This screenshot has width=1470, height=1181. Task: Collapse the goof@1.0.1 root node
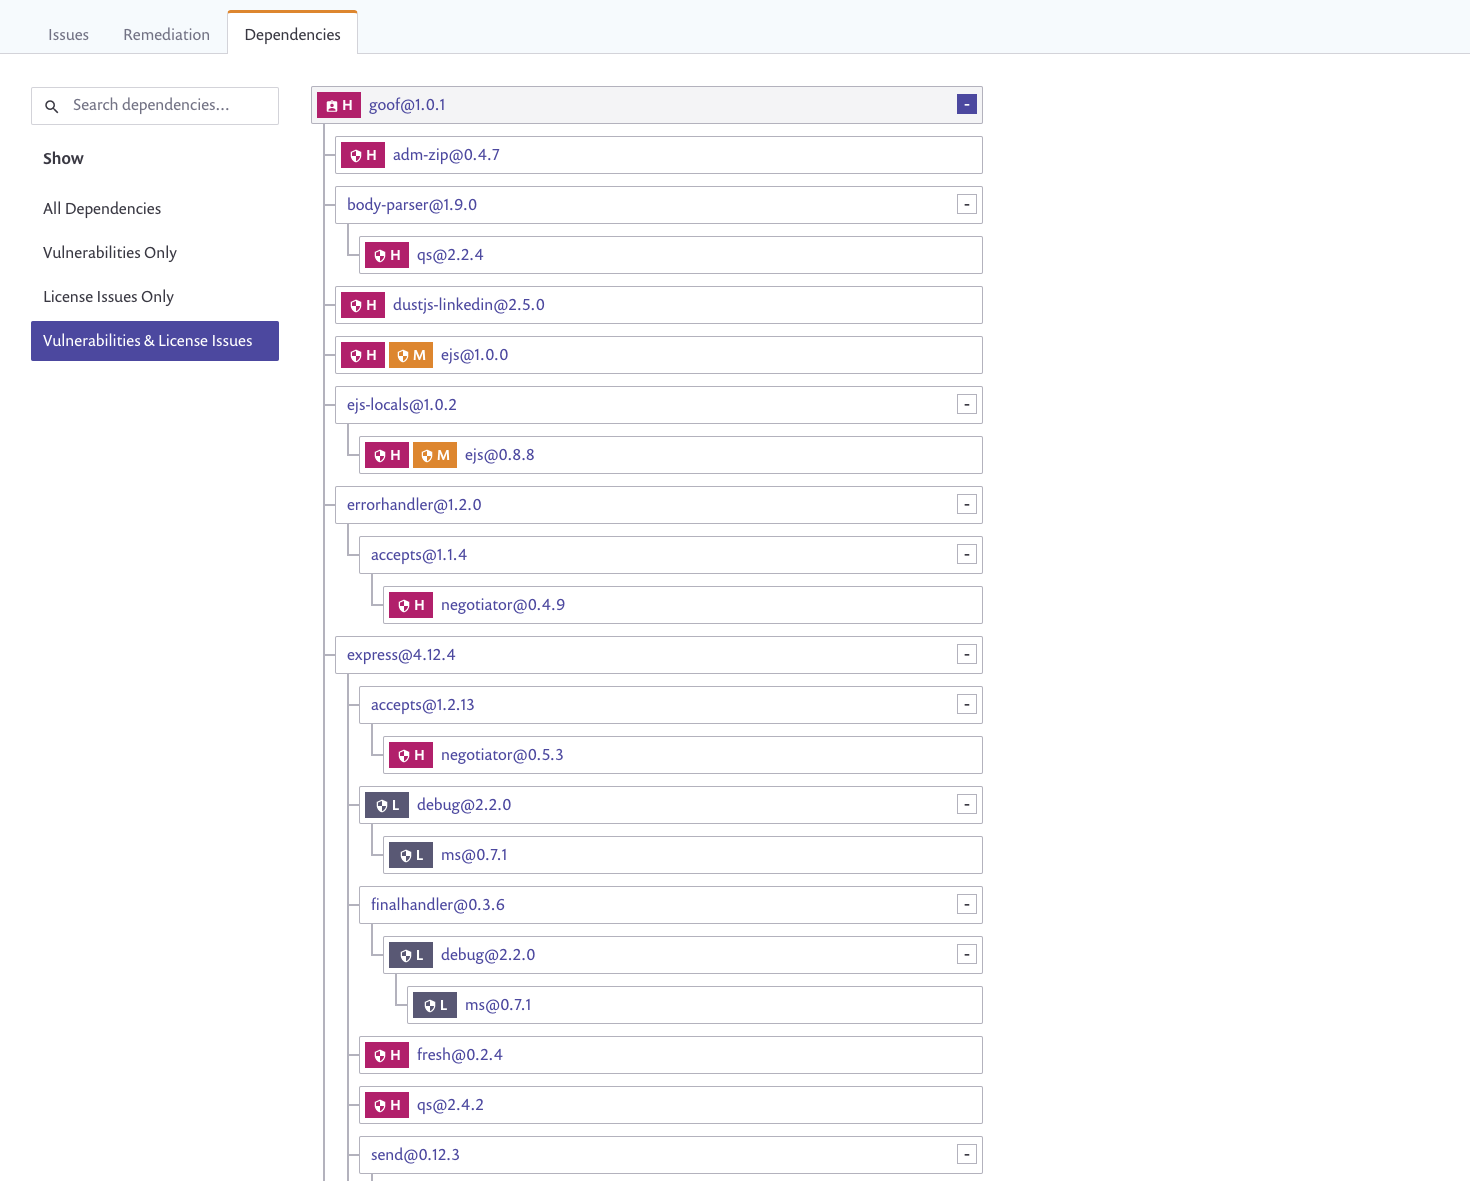[965, 103]
